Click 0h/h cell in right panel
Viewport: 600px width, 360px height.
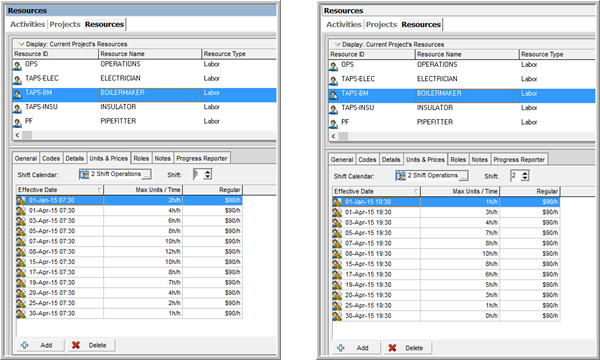[x=460, y=316]
